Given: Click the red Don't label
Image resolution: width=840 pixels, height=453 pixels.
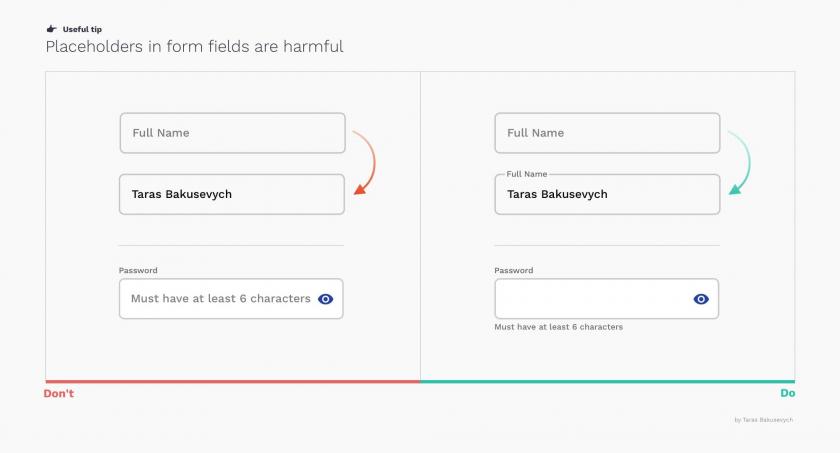Looking at the screenshot, I should (x=58, y=393).
